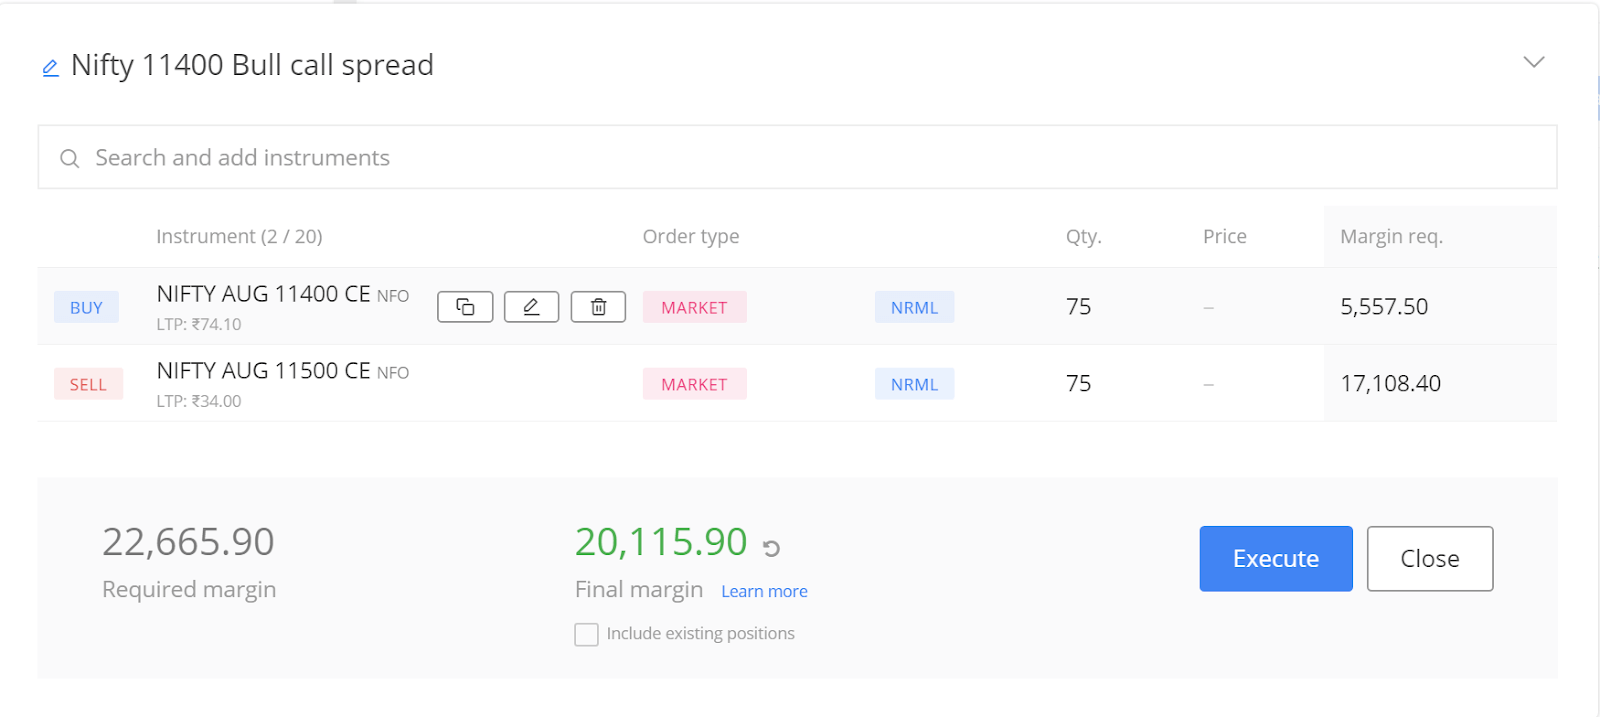The width and height of the screenshot is (1600, 717).
Task: Click the Instrument (2 / 20) header
Action: 239,237
